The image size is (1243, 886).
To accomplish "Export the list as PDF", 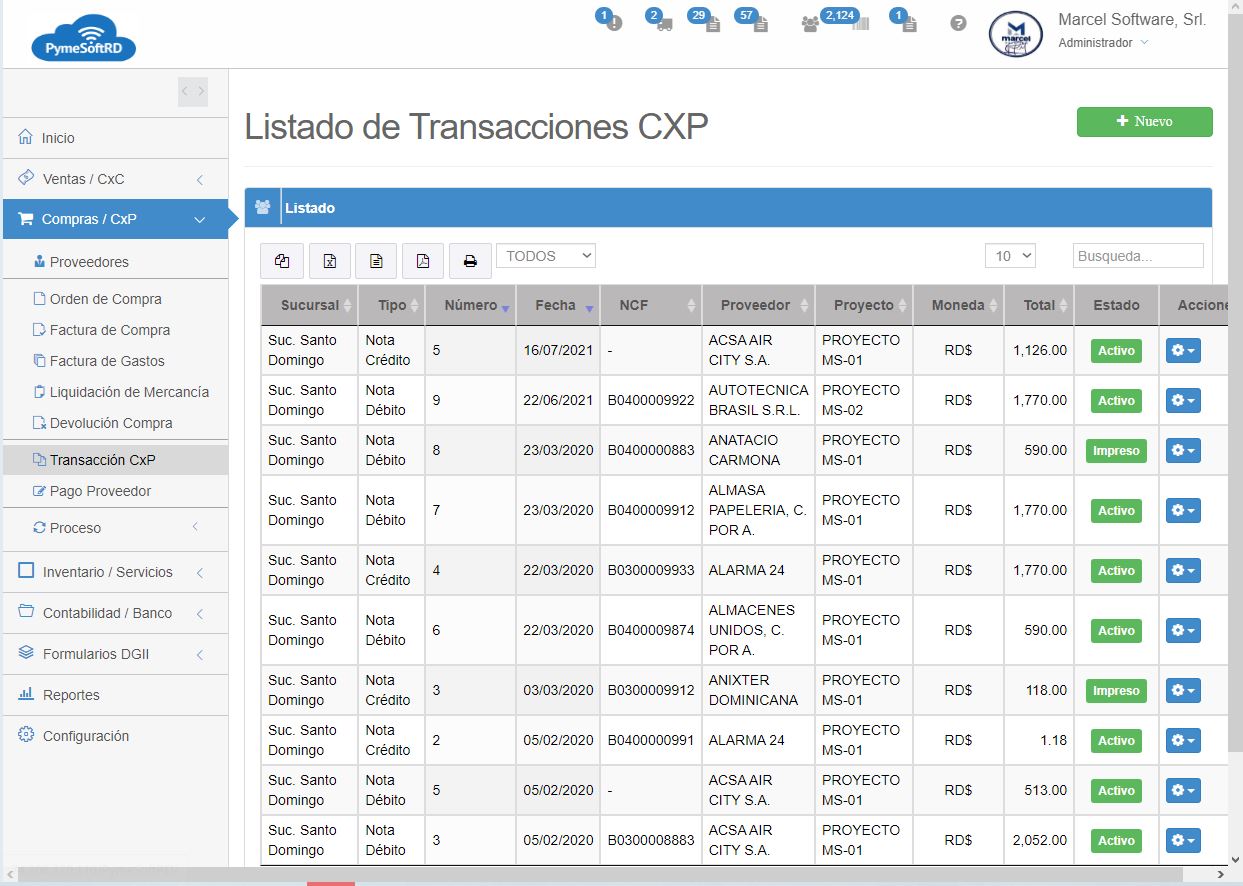I will coord(422,261).
